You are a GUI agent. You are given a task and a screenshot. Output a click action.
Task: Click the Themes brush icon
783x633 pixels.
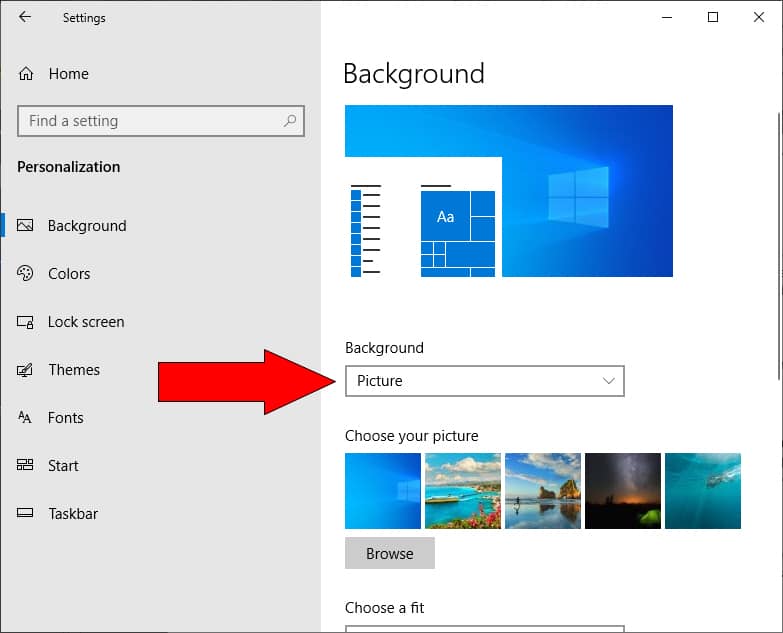click(26, 370)
